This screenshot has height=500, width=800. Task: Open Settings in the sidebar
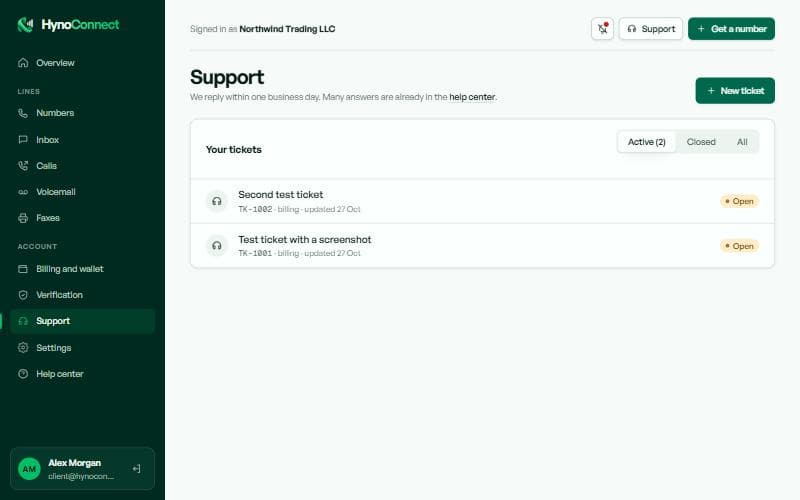click(x=83, y=347)
